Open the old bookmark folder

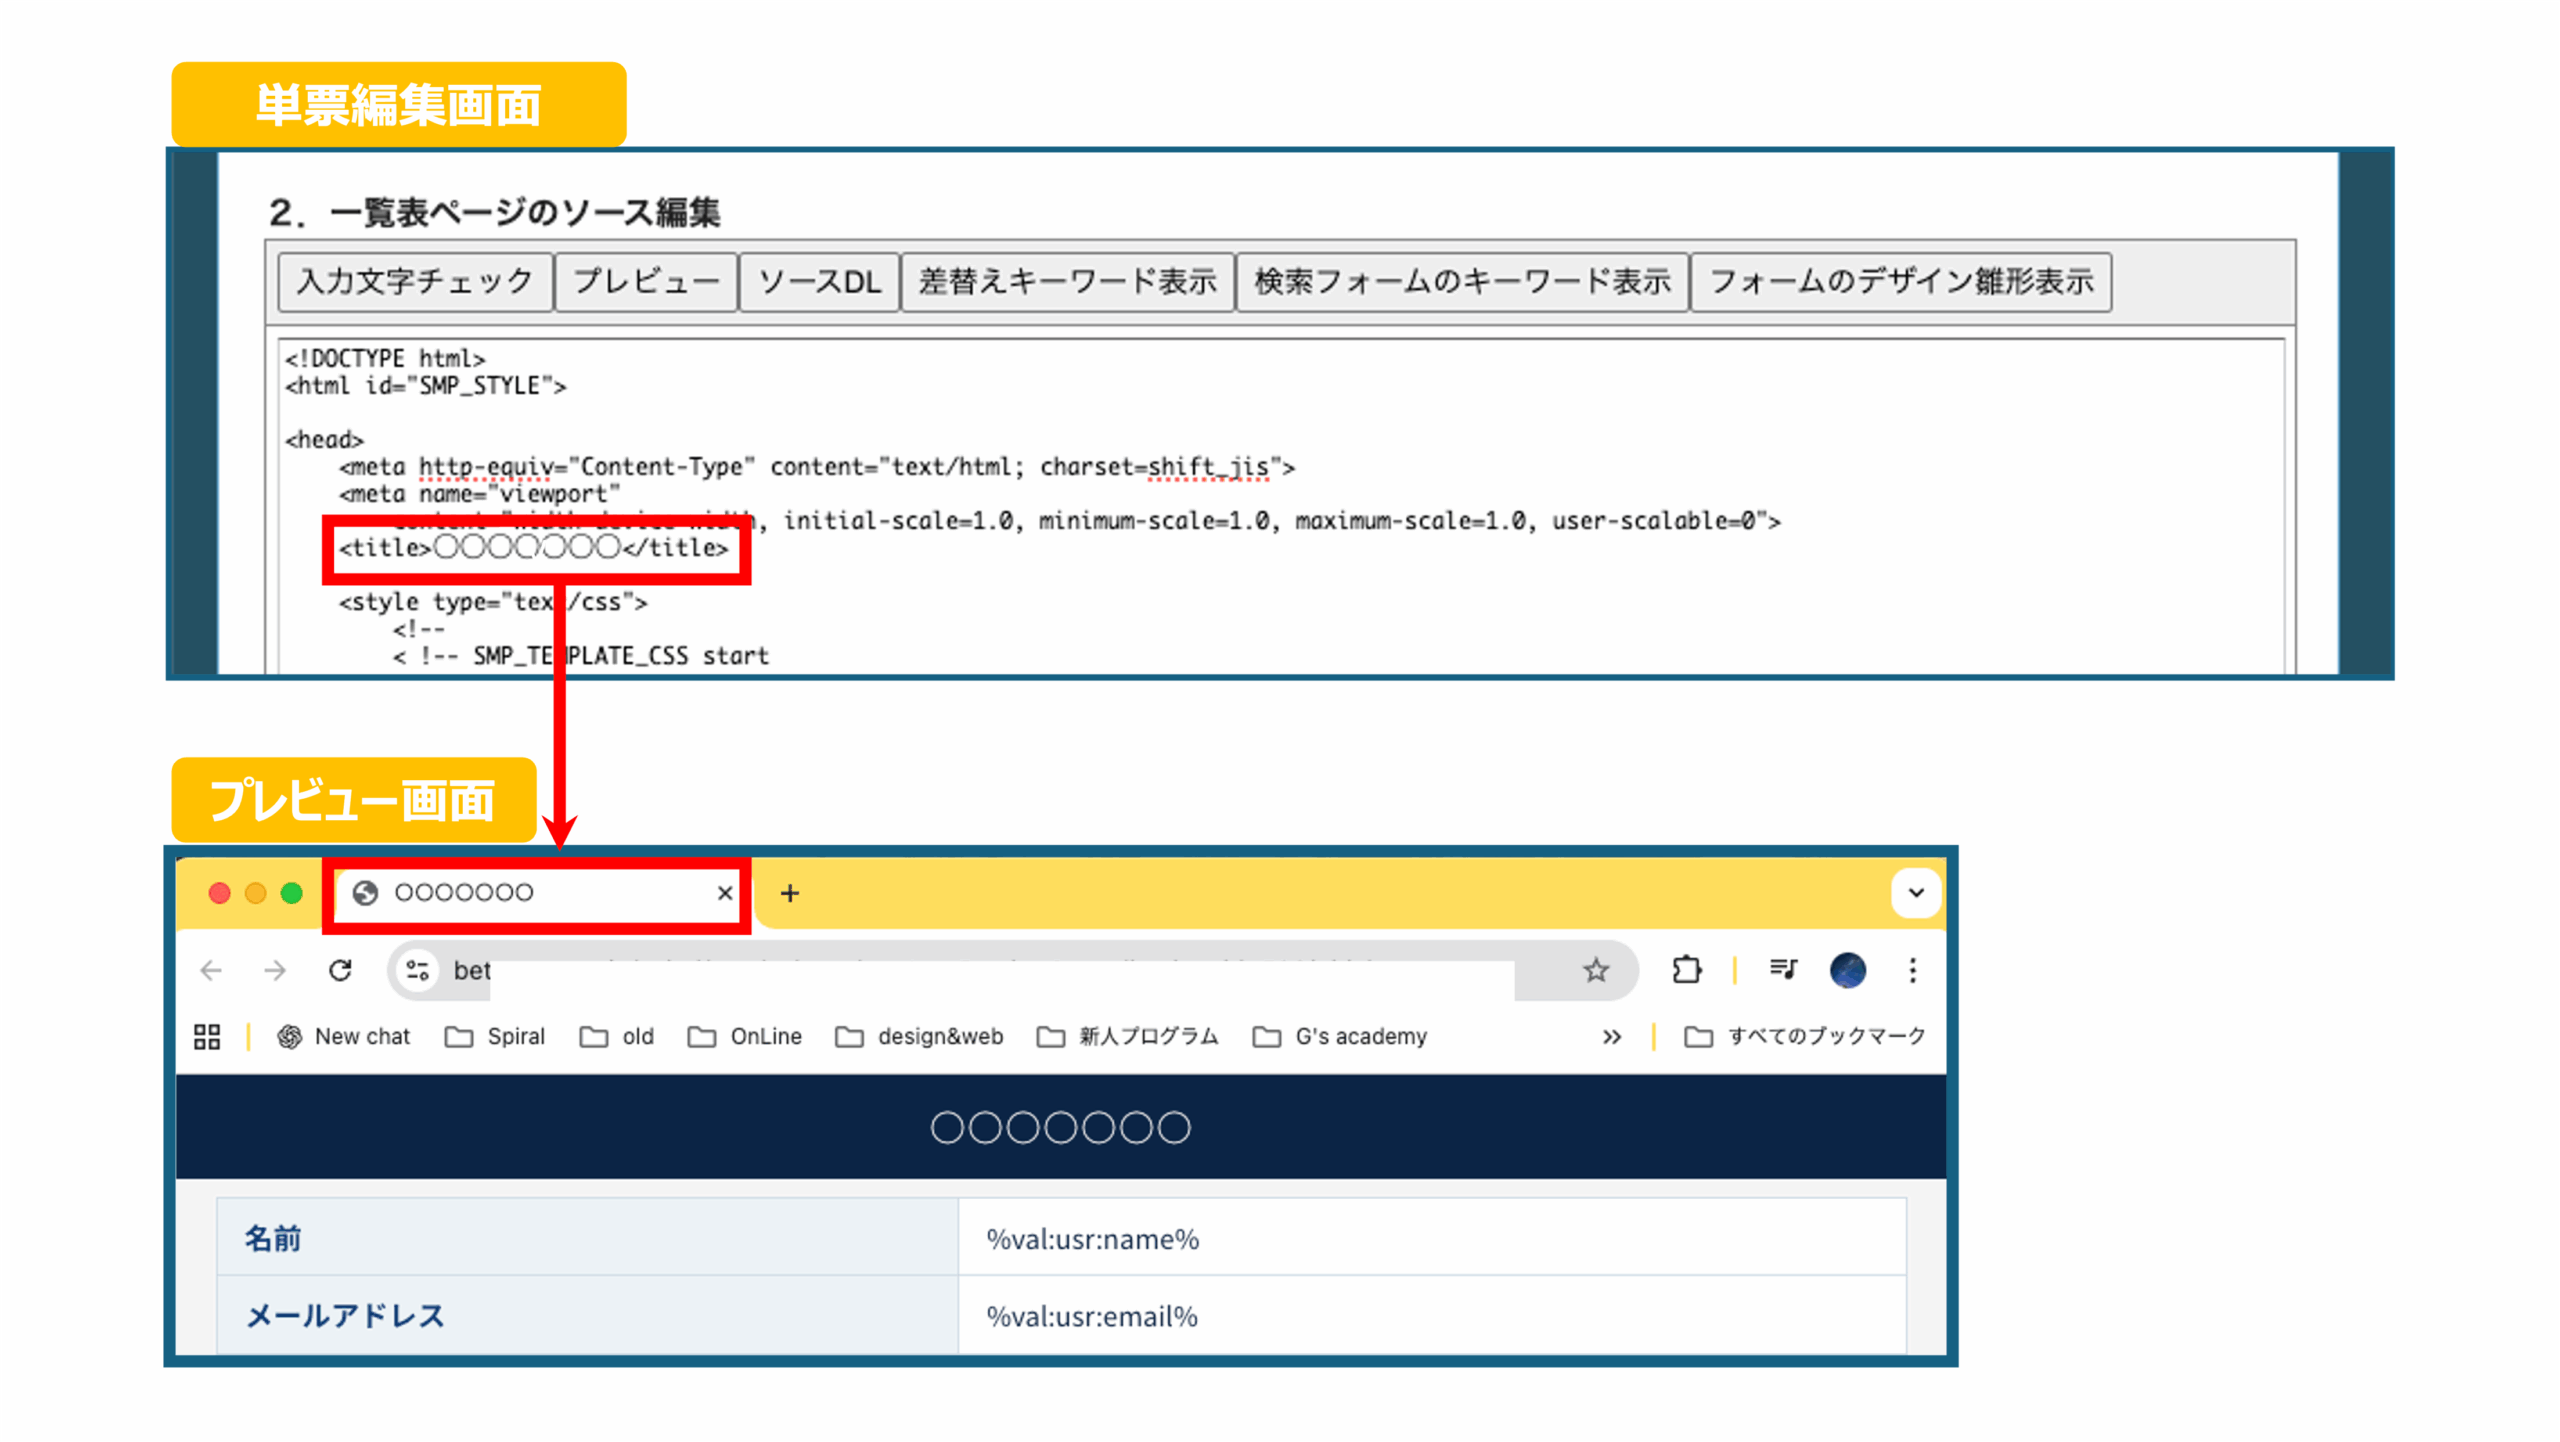tap(616, 1037)
